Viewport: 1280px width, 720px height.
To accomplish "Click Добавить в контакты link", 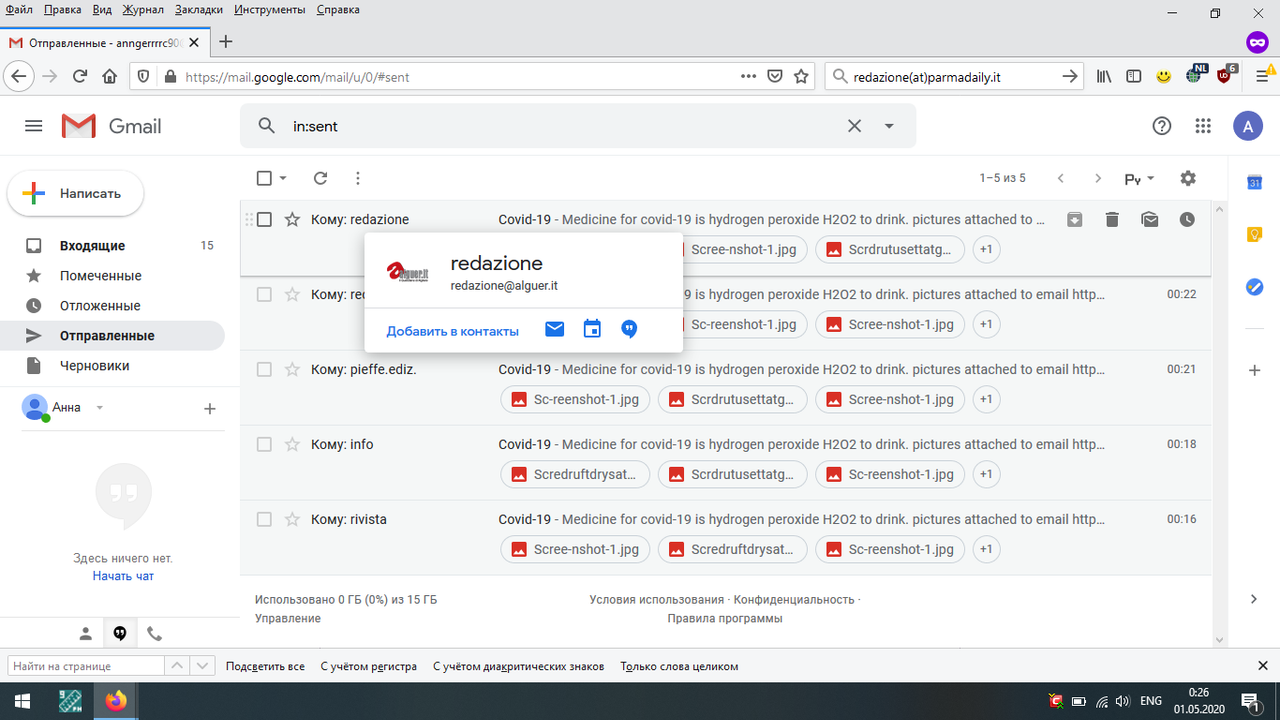I will (x=453, y=331).
